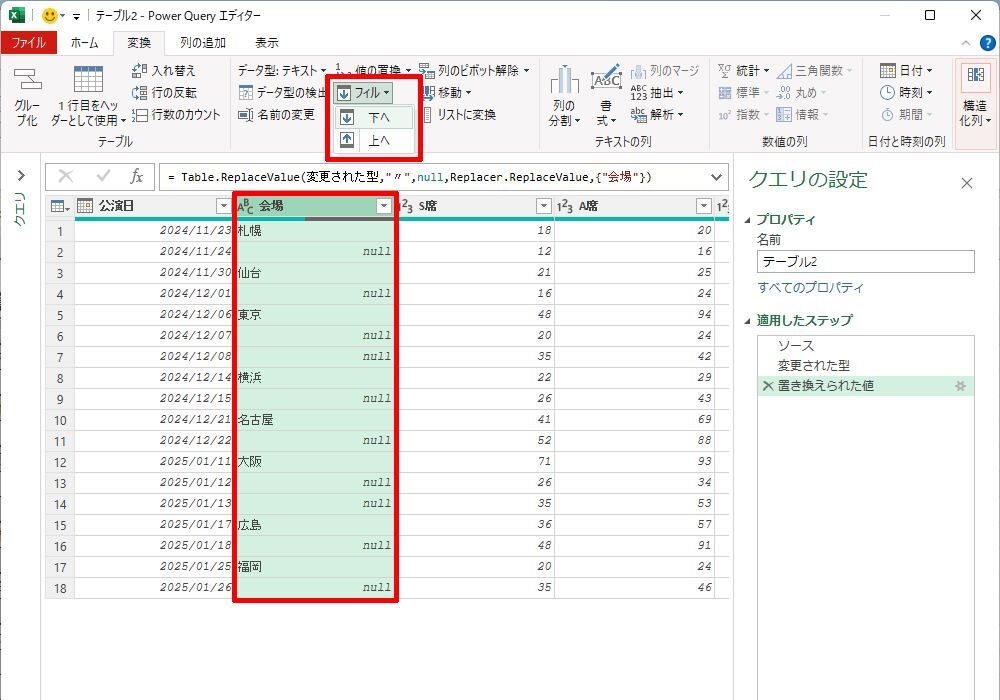1000x700 pixels.
Task: Click 行の反転 (Reverse Rows) button
Action: (164, 93)
